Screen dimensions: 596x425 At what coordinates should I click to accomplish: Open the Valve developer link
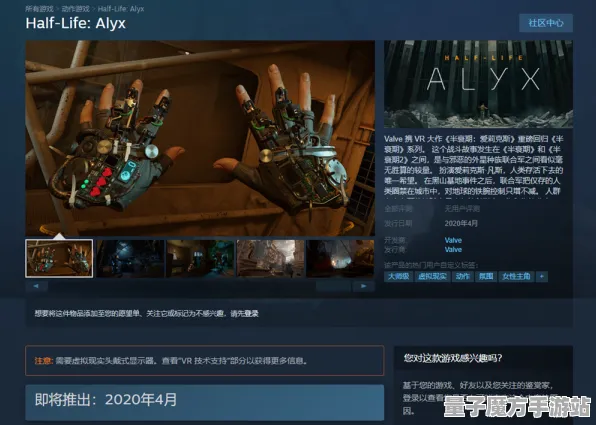[x=453, y=240]
